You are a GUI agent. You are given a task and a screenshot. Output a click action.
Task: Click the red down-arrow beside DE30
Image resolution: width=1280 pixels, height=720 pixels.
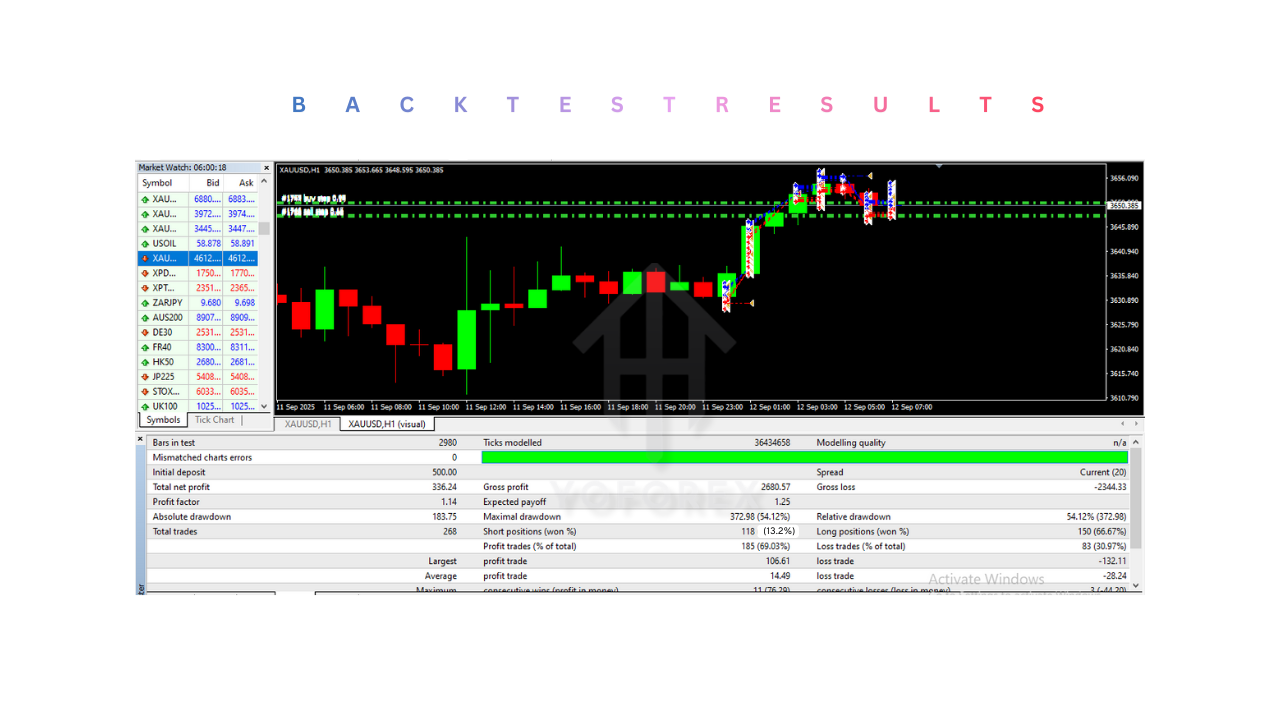pos(146,332)
